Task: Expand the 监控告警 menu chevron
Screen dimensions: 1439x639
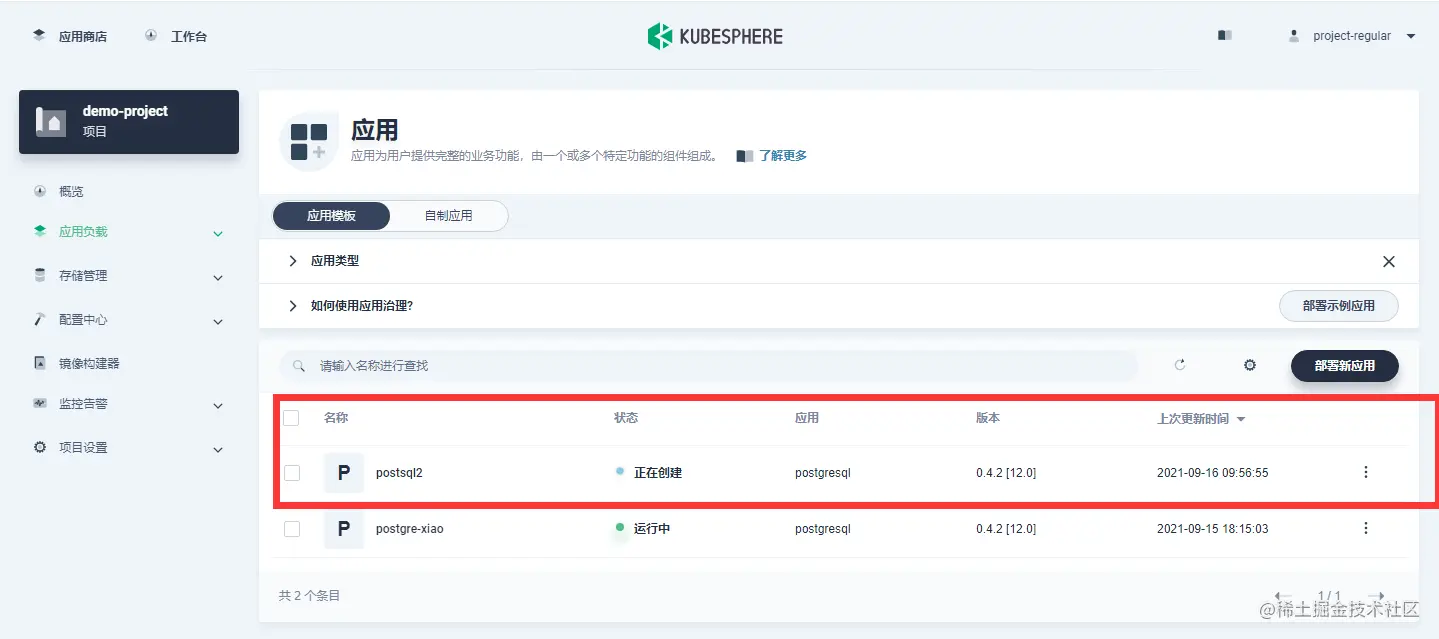Action: coord(218,406)
